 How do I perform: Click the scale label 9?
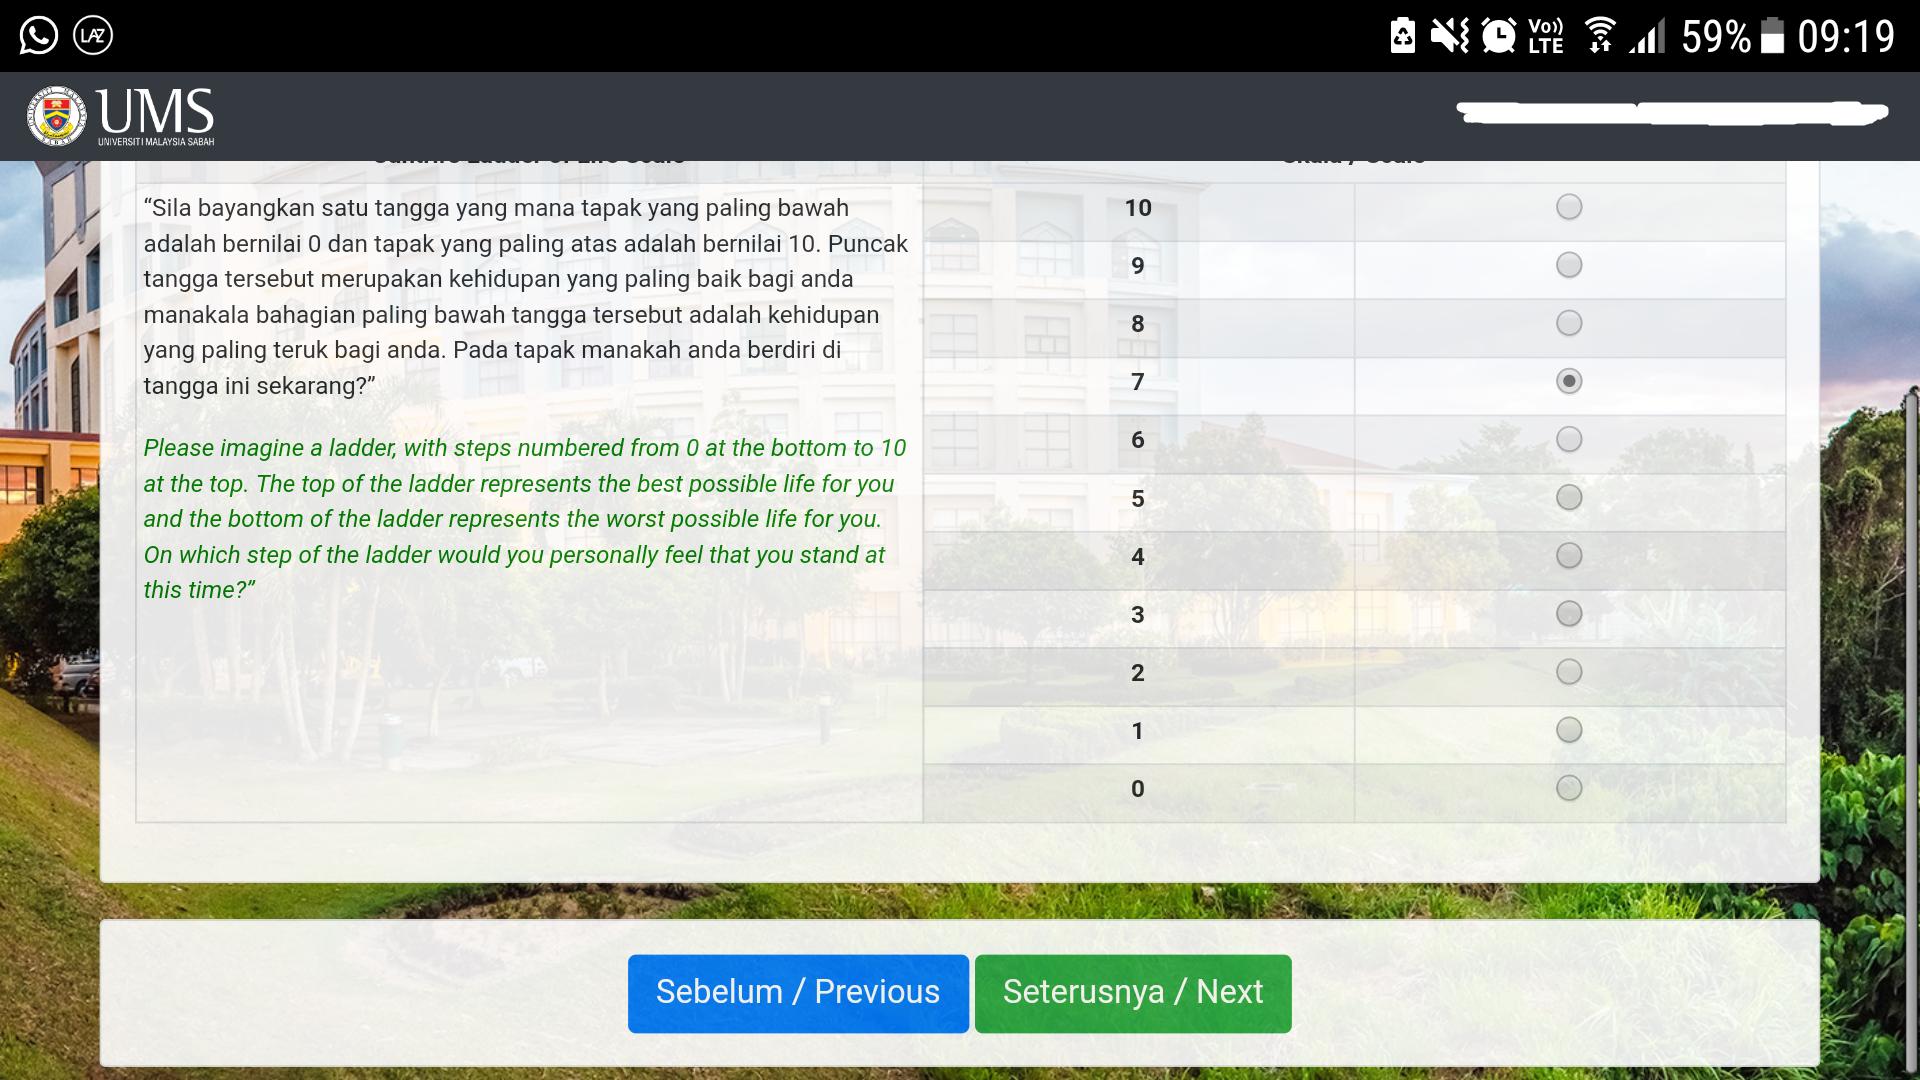1138,266
